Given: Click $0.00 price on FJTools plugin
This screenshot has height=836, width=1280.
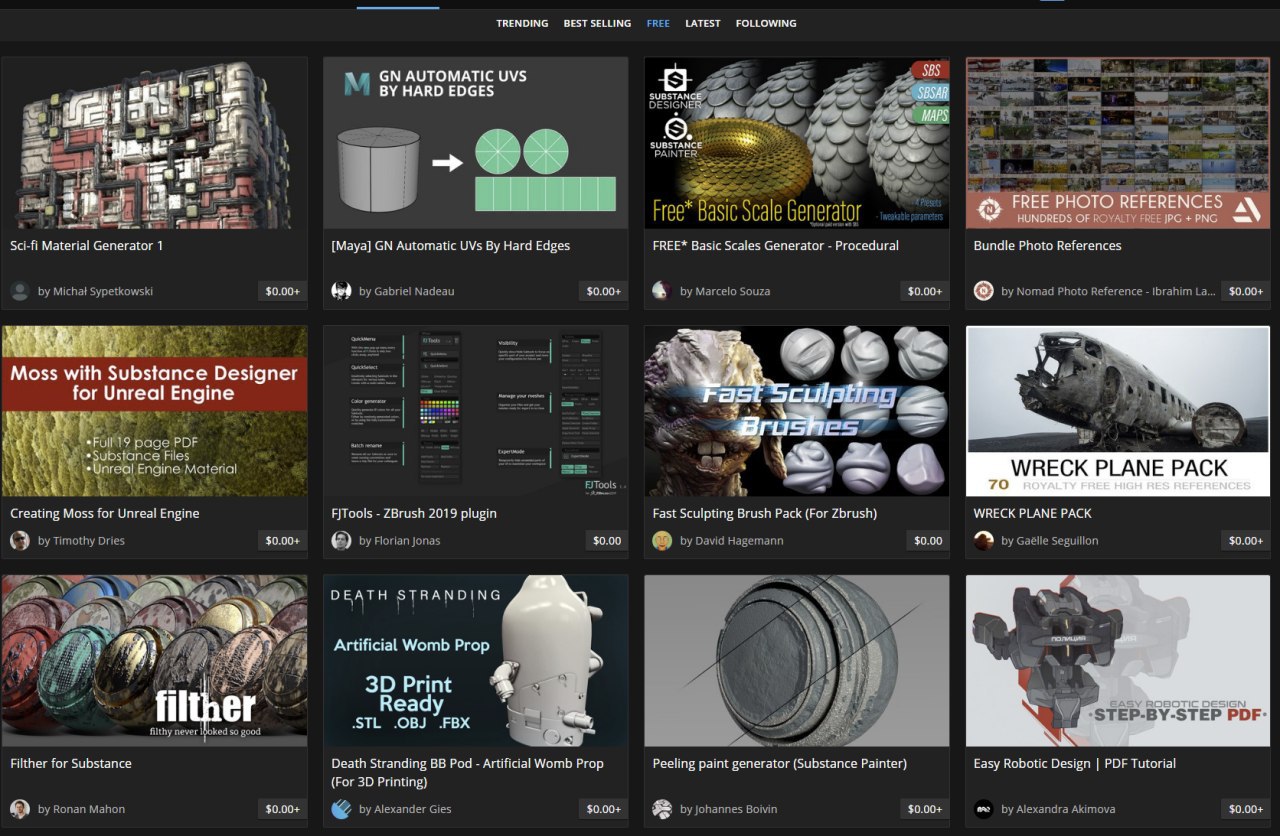Looking at the screenshot, I should pyautogui.click(x=607, y=540).
